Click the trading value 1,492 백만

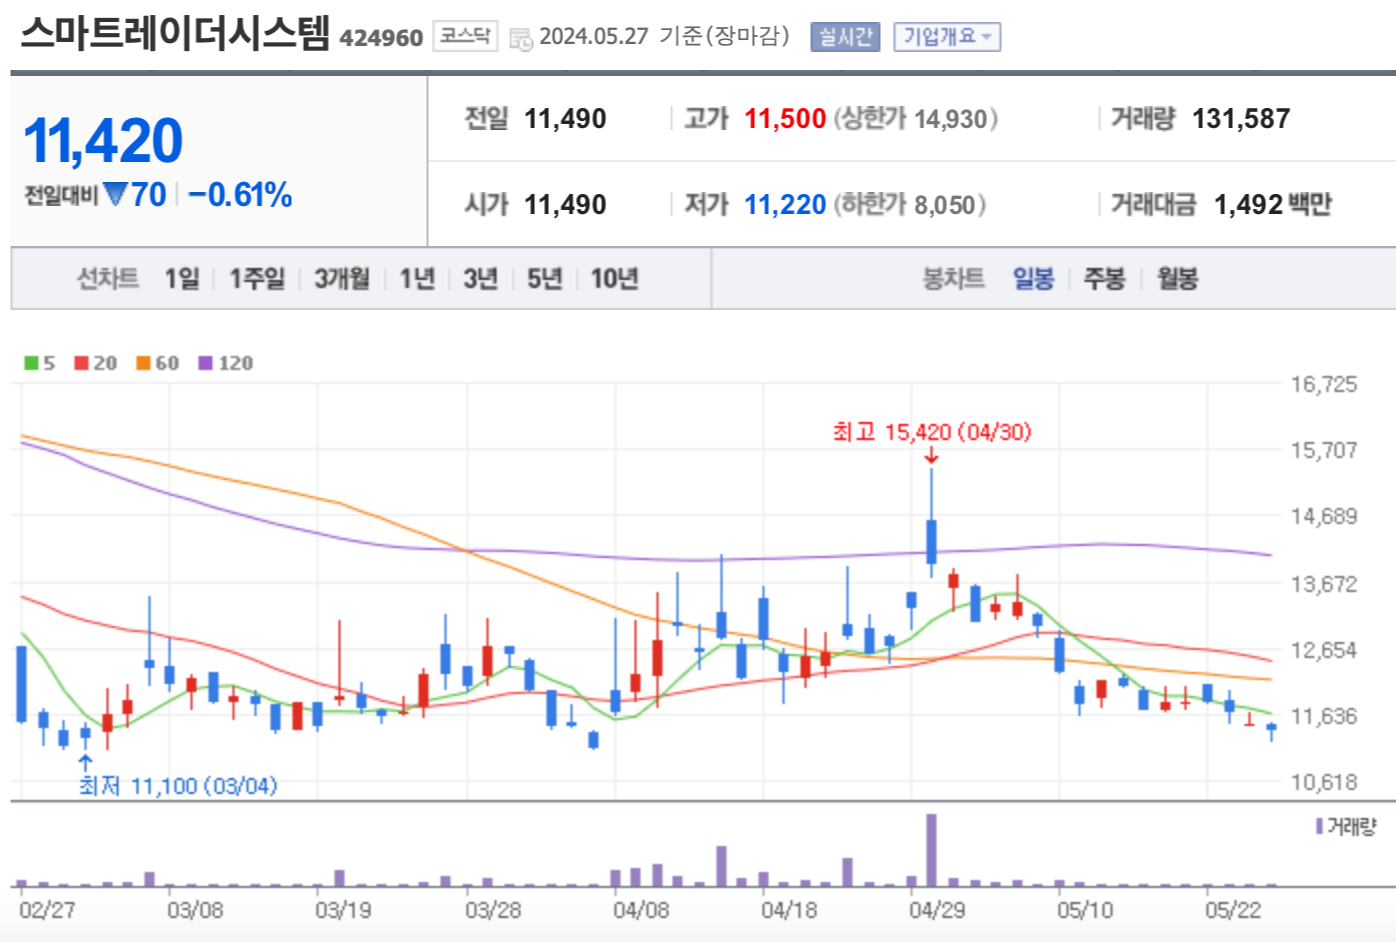1273,205
